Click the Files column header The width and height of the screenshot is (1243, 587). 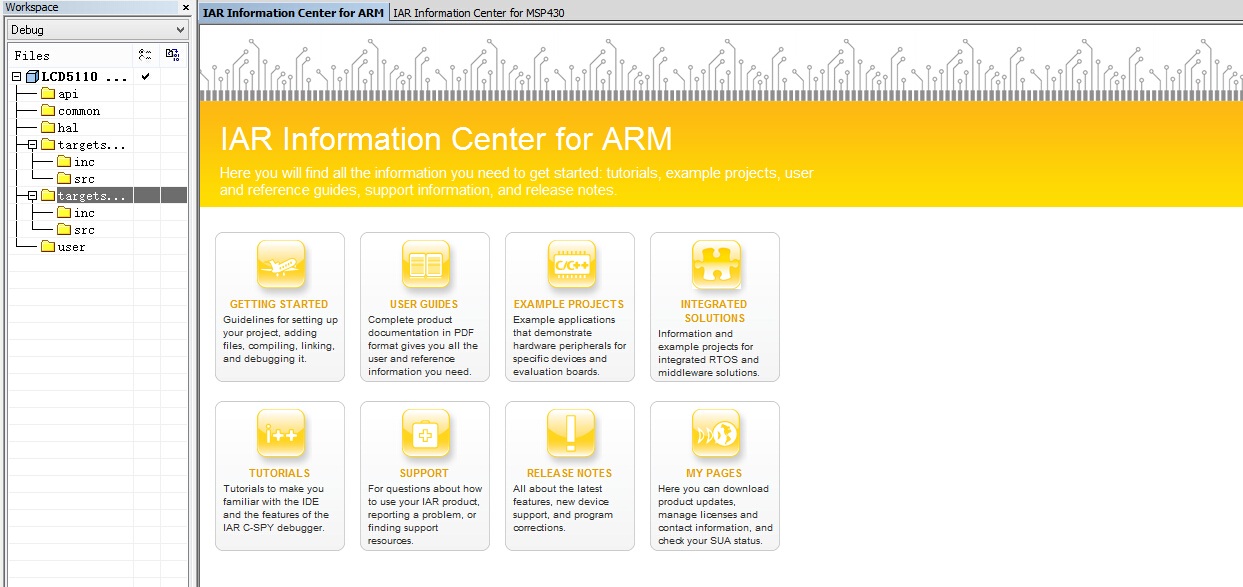pos(70,55)
